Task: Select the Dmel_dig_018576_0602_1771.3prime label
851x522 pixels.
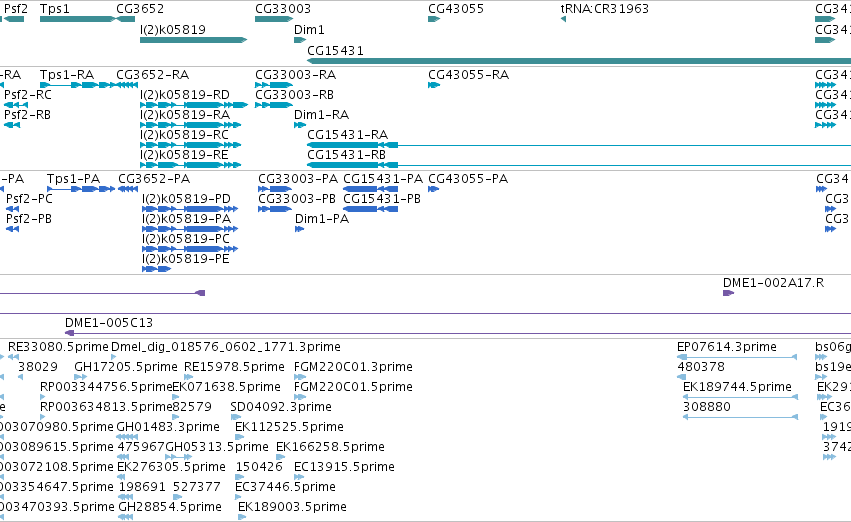Action: pos(226,347)
